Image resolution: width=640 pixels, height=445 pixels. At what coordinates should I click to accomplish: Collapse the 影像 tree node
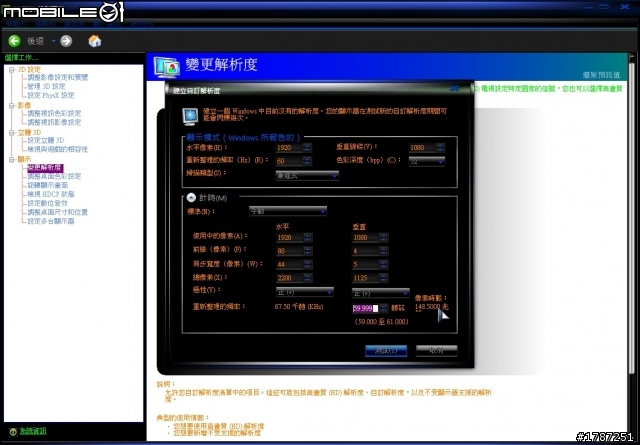[12, 106]
